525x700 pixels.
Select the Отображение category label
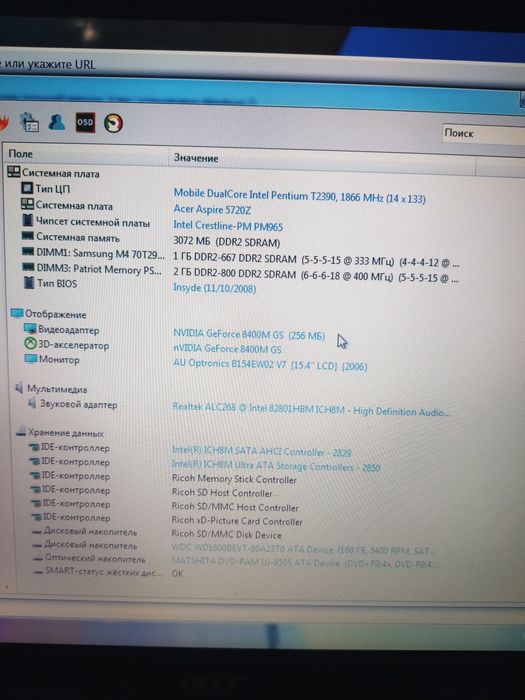pos(55,314)
